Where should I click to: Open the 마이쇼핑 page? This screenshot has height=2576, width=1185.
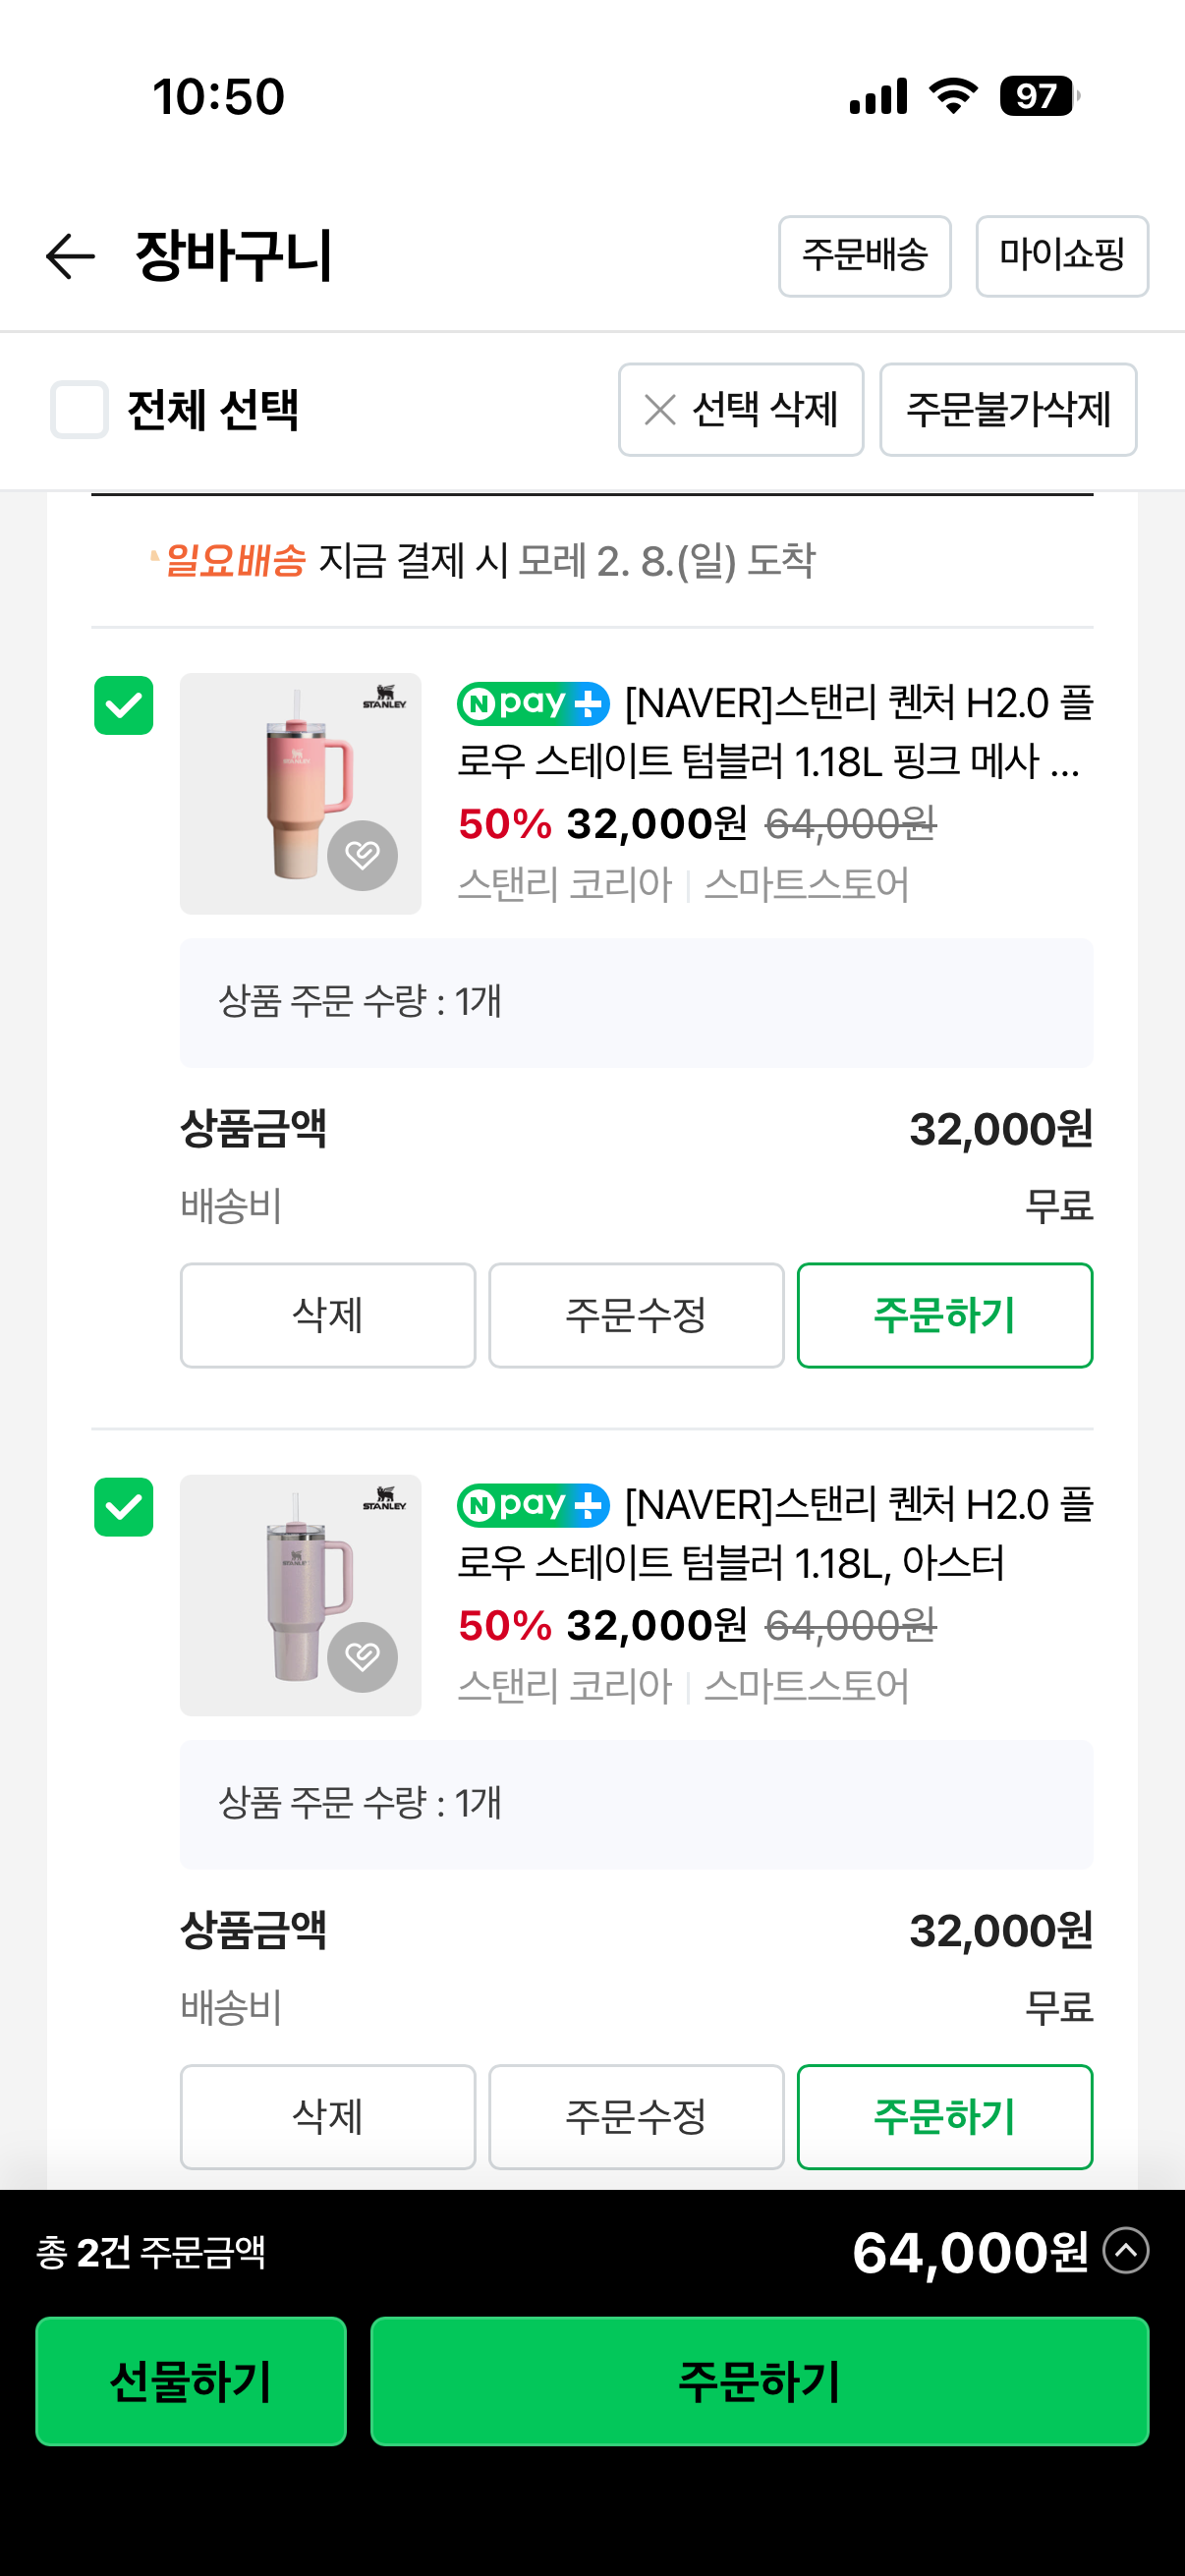[x=1061, y=256]
